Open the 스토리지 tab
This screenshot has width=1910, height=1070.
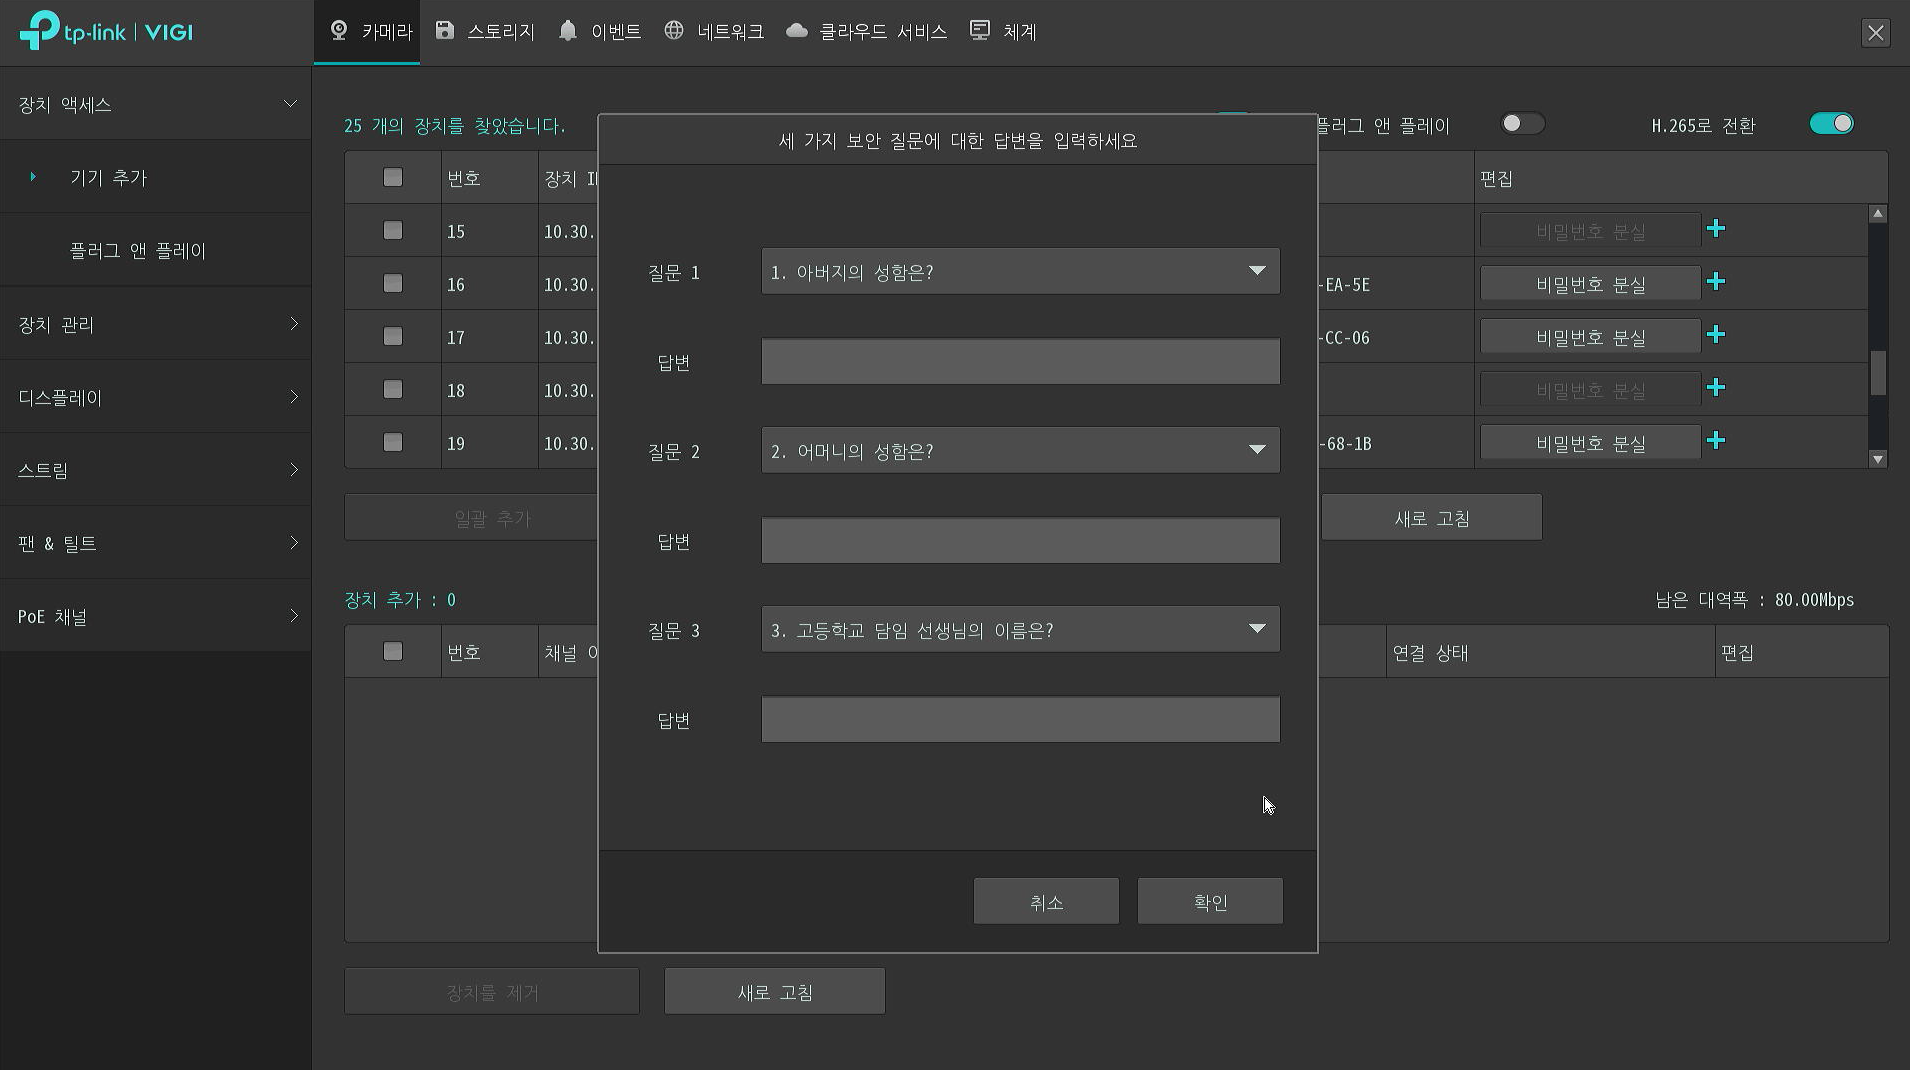click(x=485, y=32)
